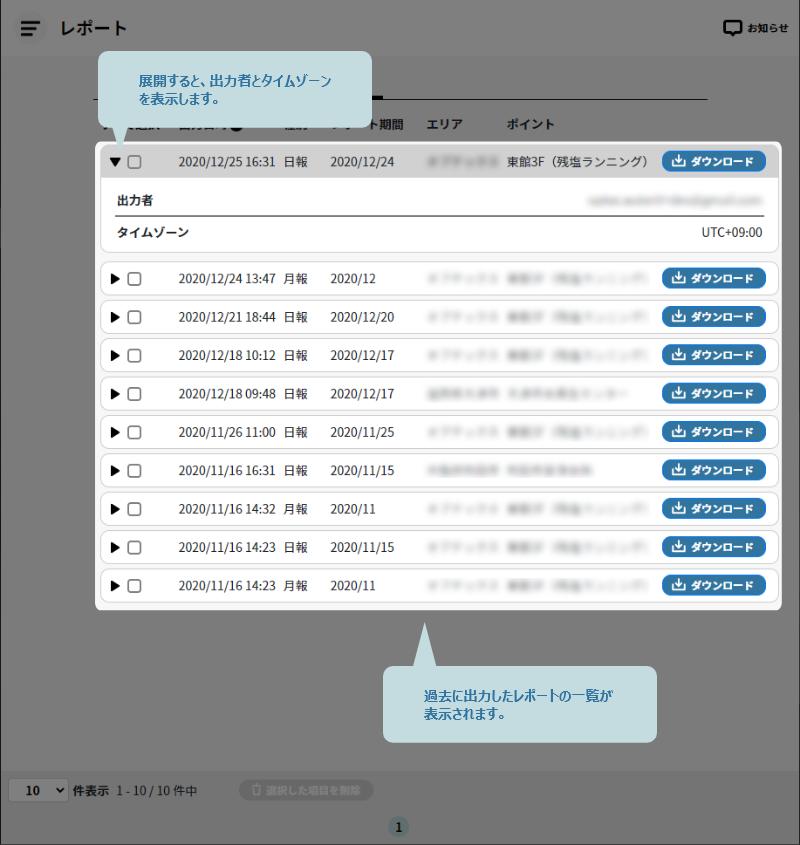Download the 2020/11/16 14:23 月報 report
800x845 pixels.
click(x=713, y=585)
